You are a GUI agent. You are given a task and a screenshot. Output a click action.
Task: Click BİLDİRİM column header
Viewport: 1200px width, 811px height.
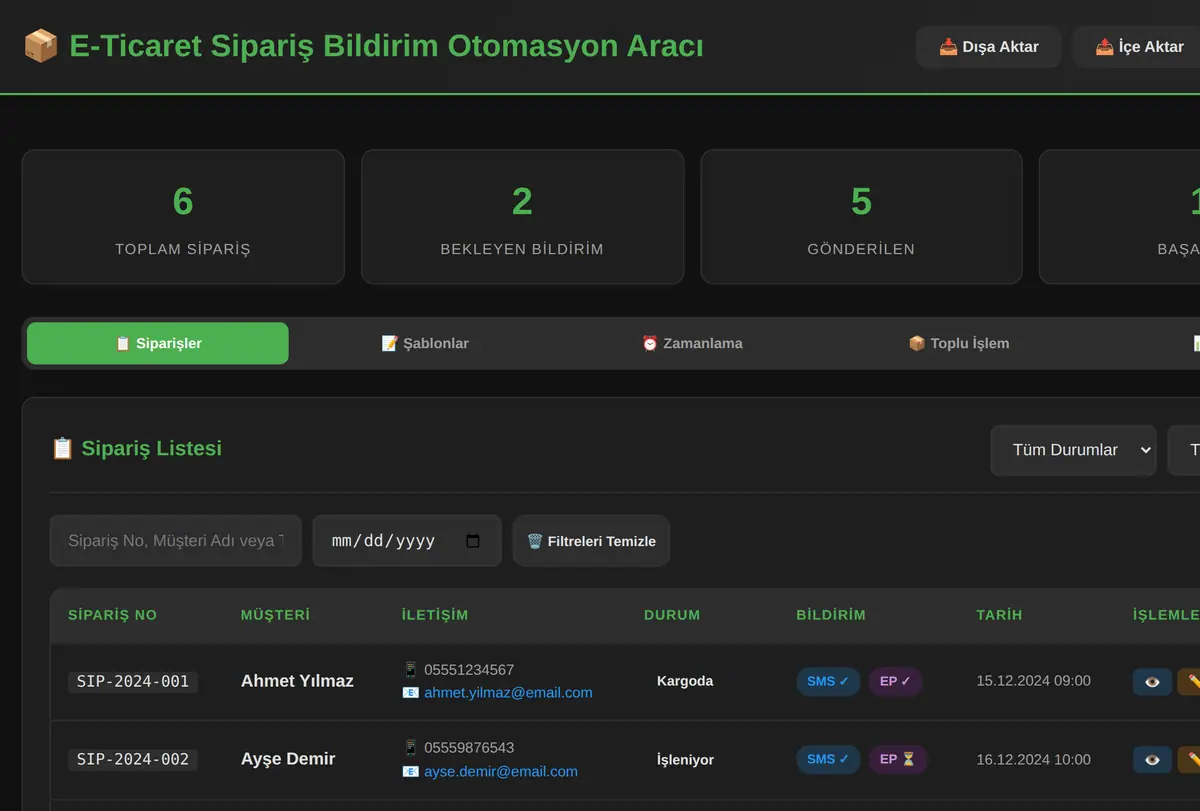pos(831,615)
